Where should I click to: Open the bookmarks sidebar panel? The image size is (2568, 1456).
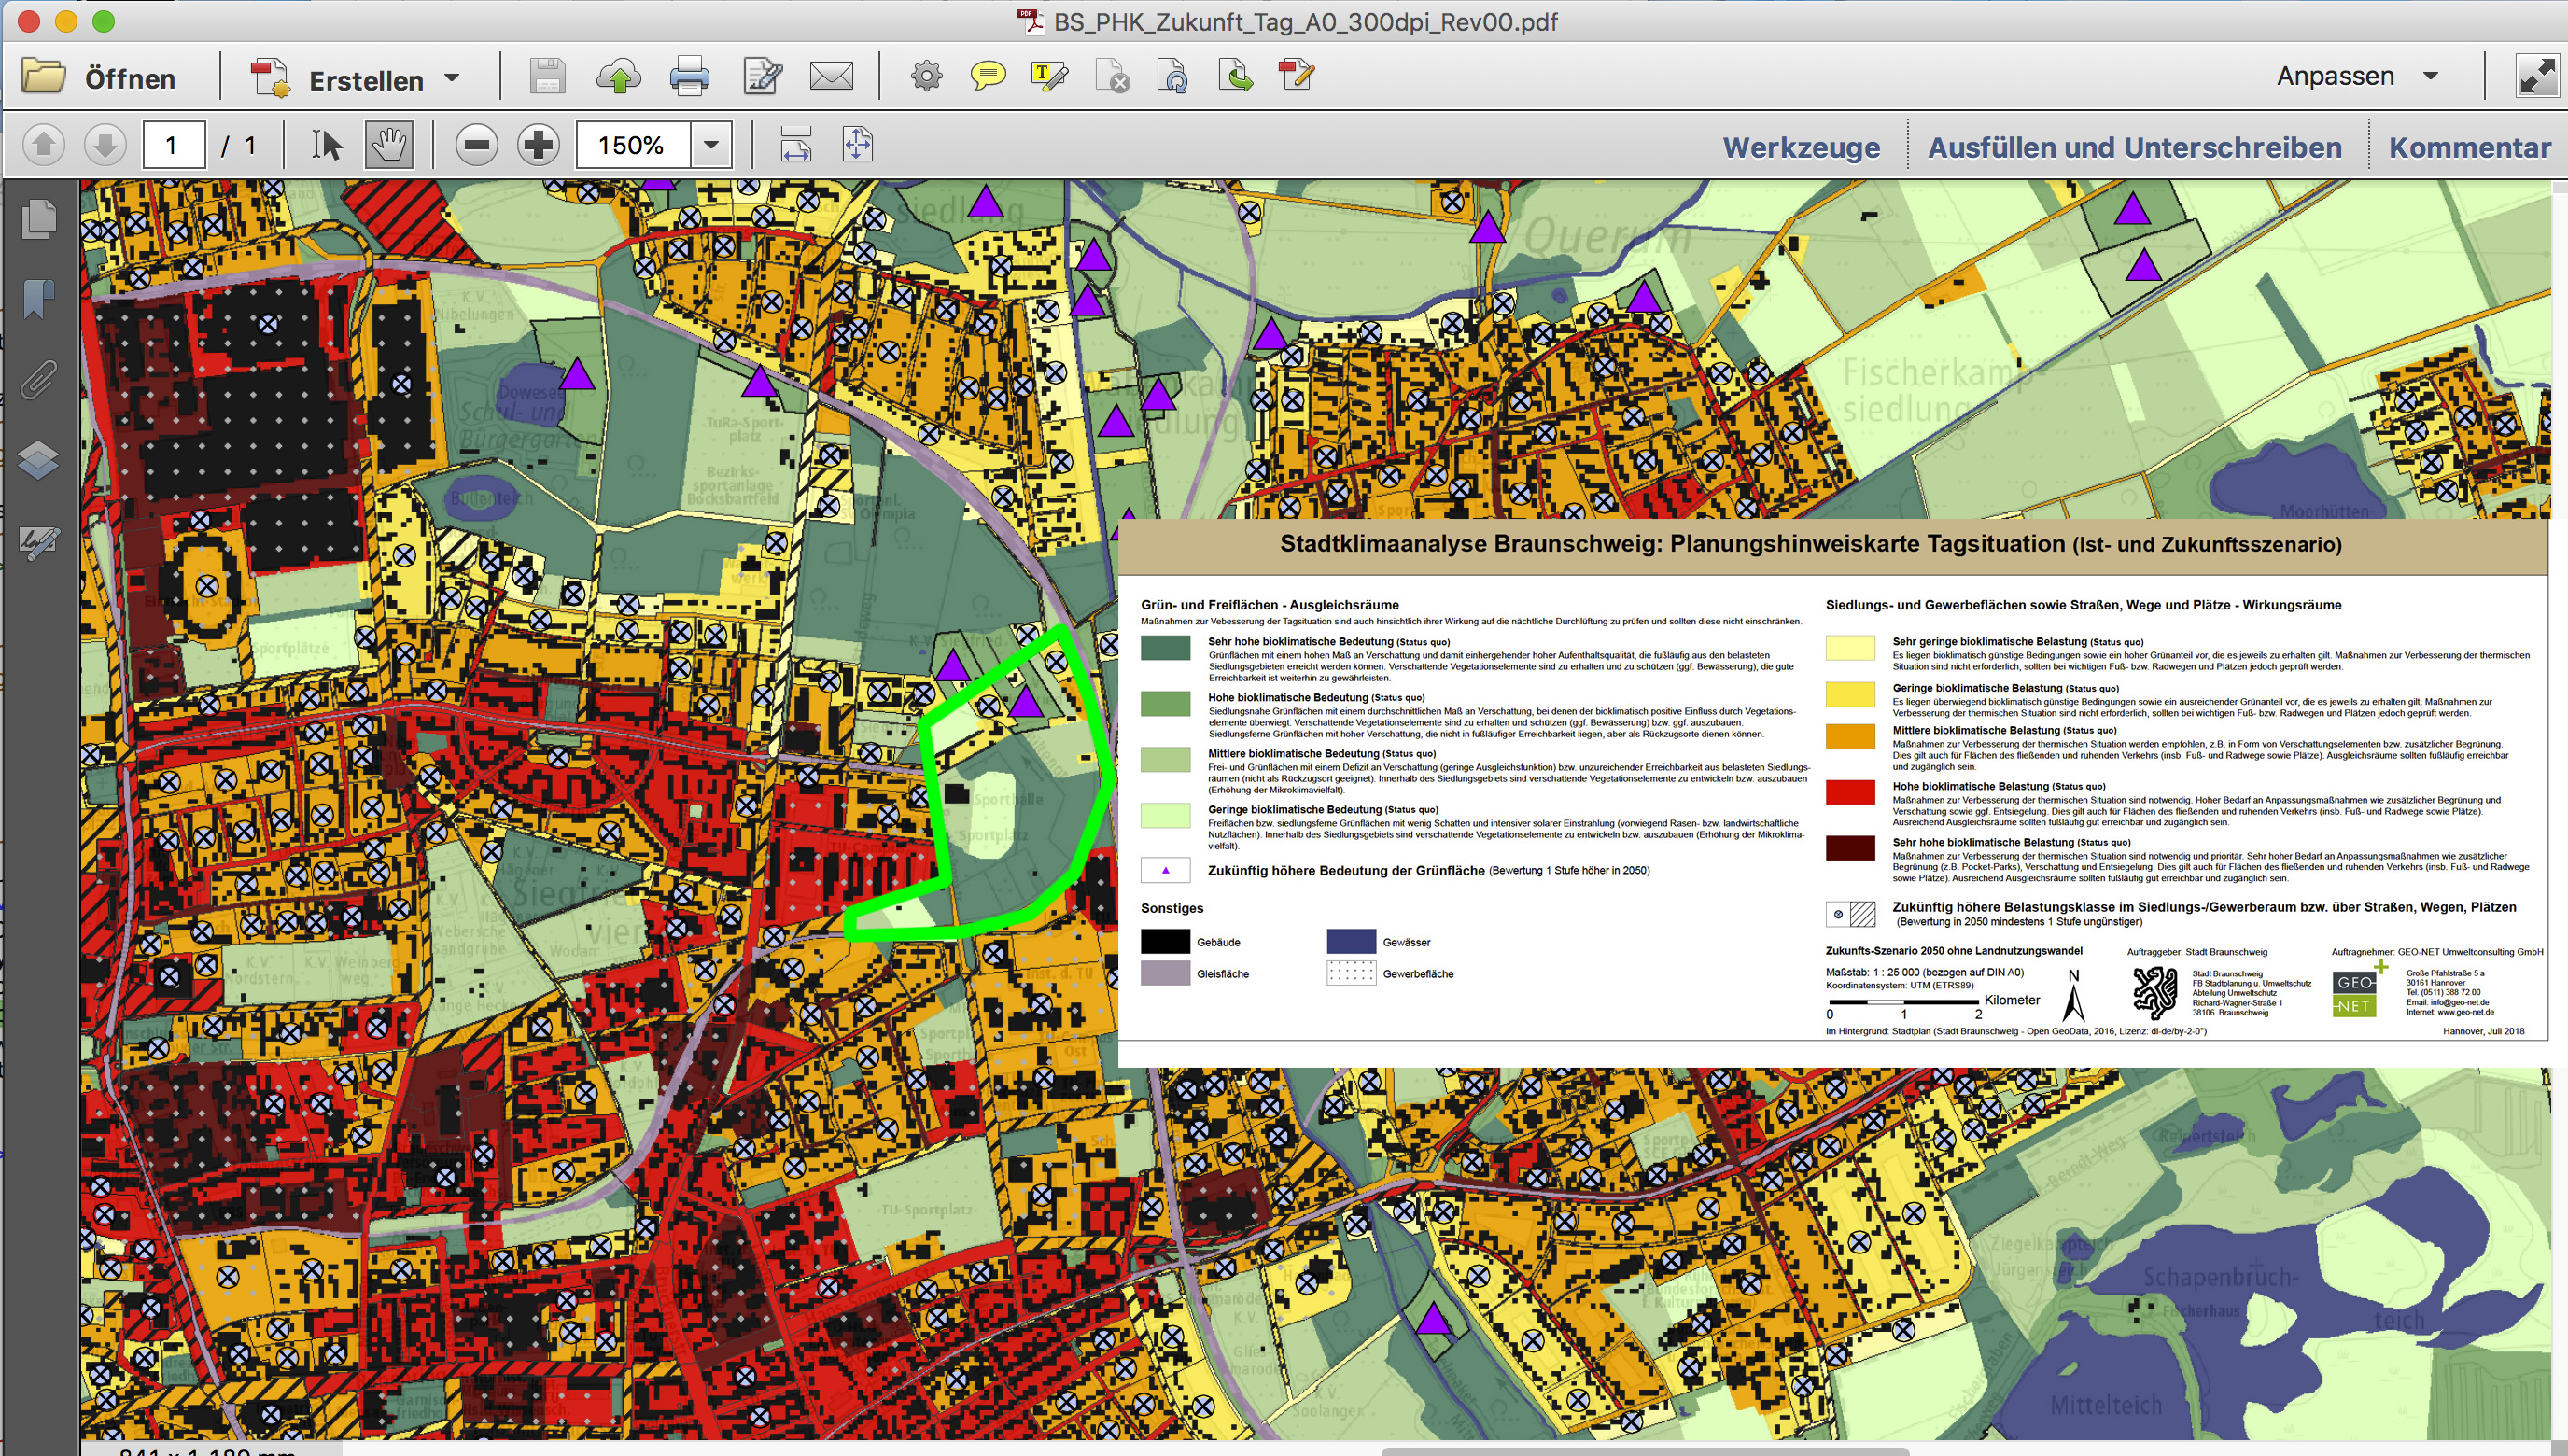(39, 298)
